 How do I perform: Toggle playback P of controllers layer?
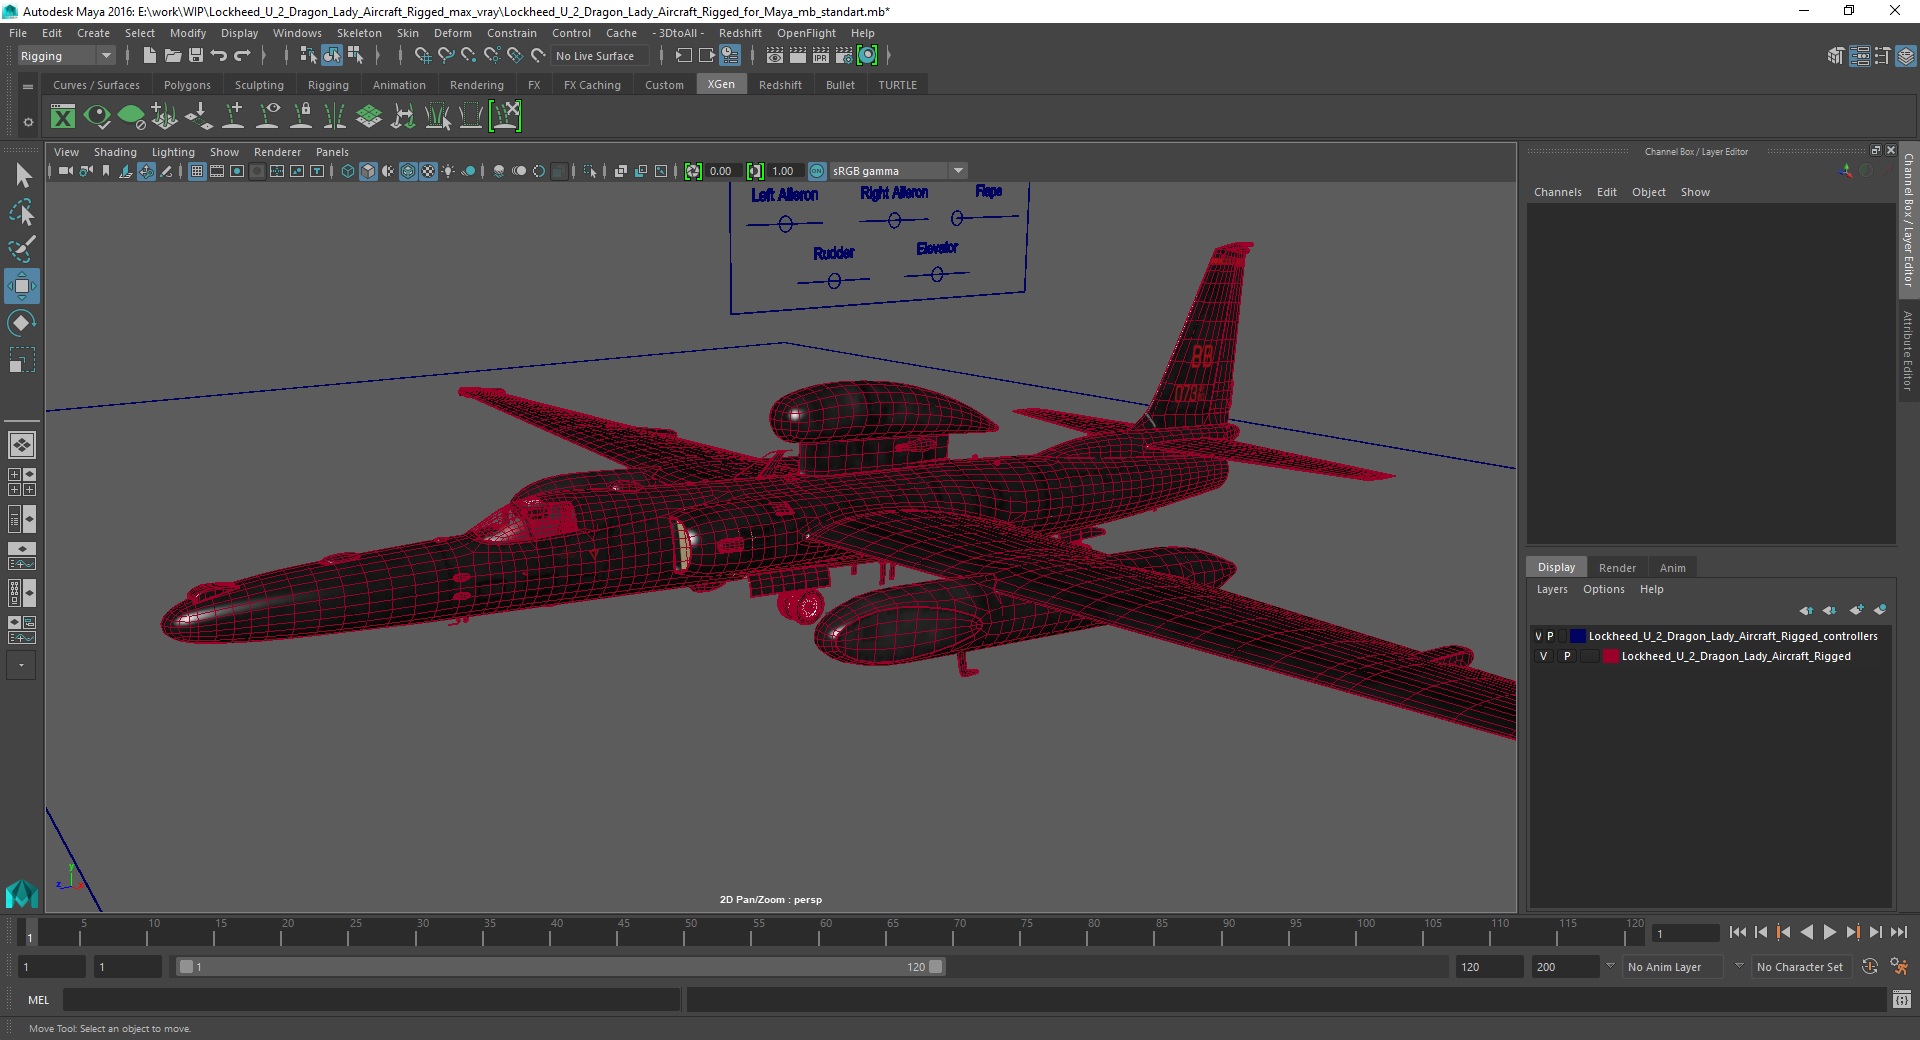tap(1551, 636)
